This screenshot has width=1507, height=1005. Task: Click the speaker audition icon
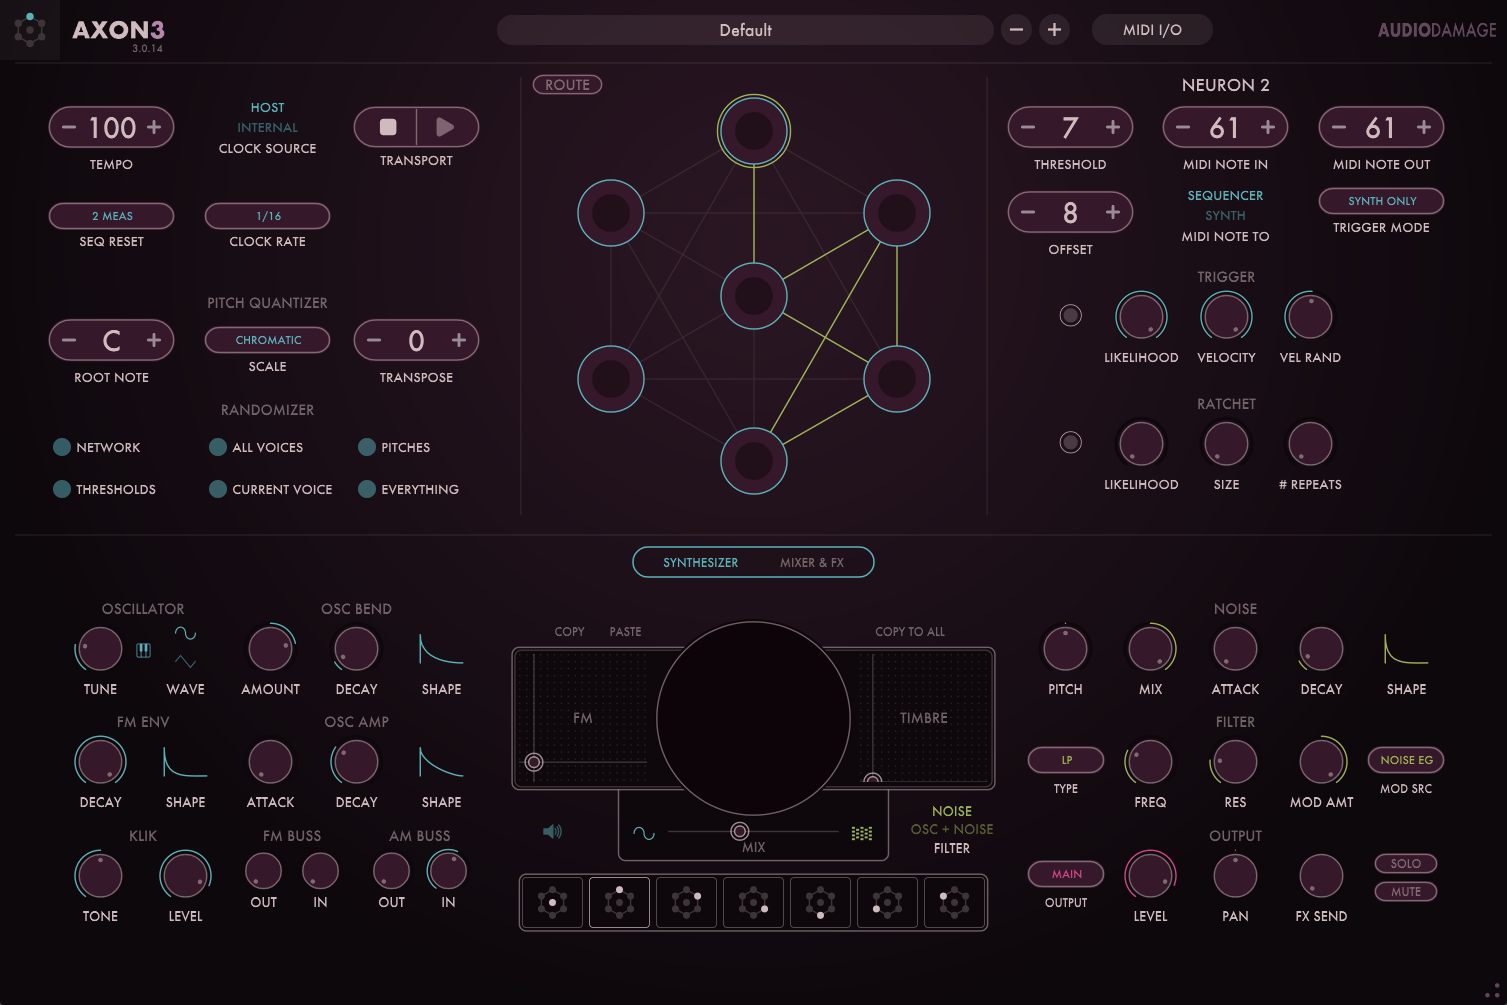pos(552,831)
